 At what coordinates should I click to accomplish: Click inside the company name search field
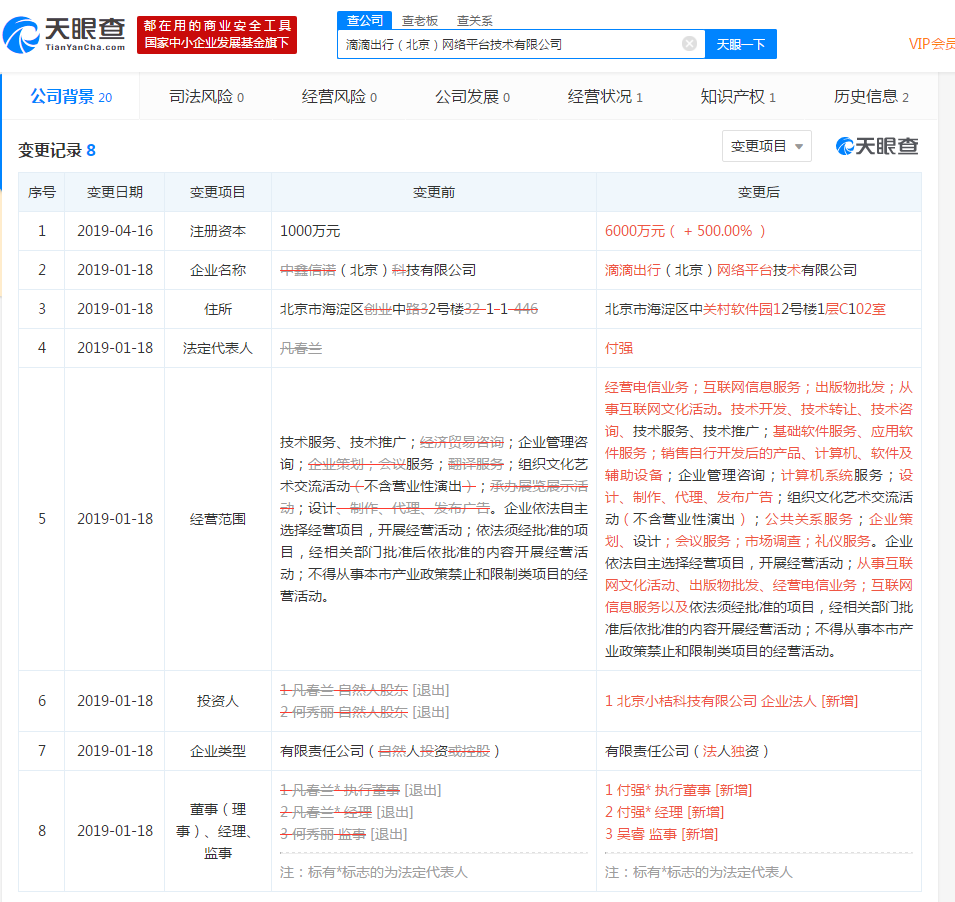pyautogui.click(x=510, y=44)
